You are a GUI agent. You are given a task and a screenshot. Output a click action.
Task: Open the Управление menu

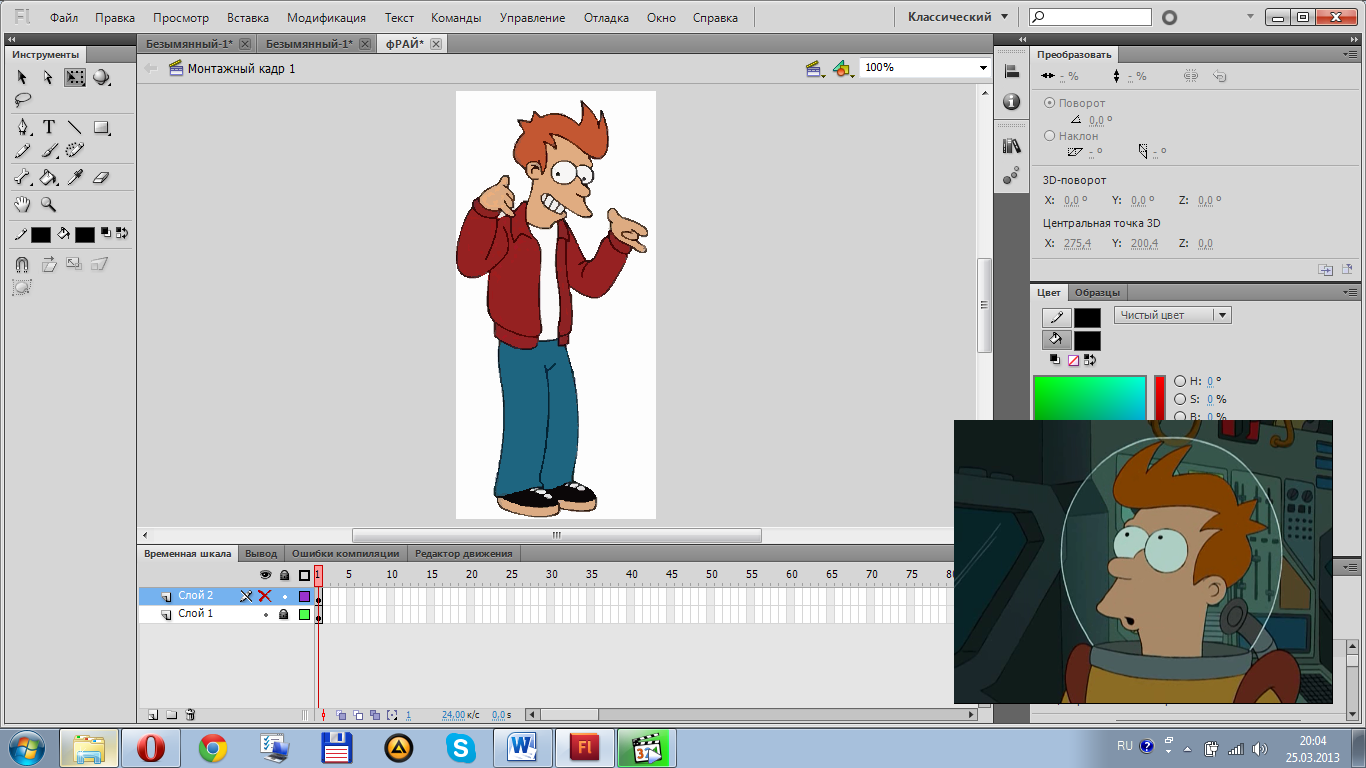(532, 18)
